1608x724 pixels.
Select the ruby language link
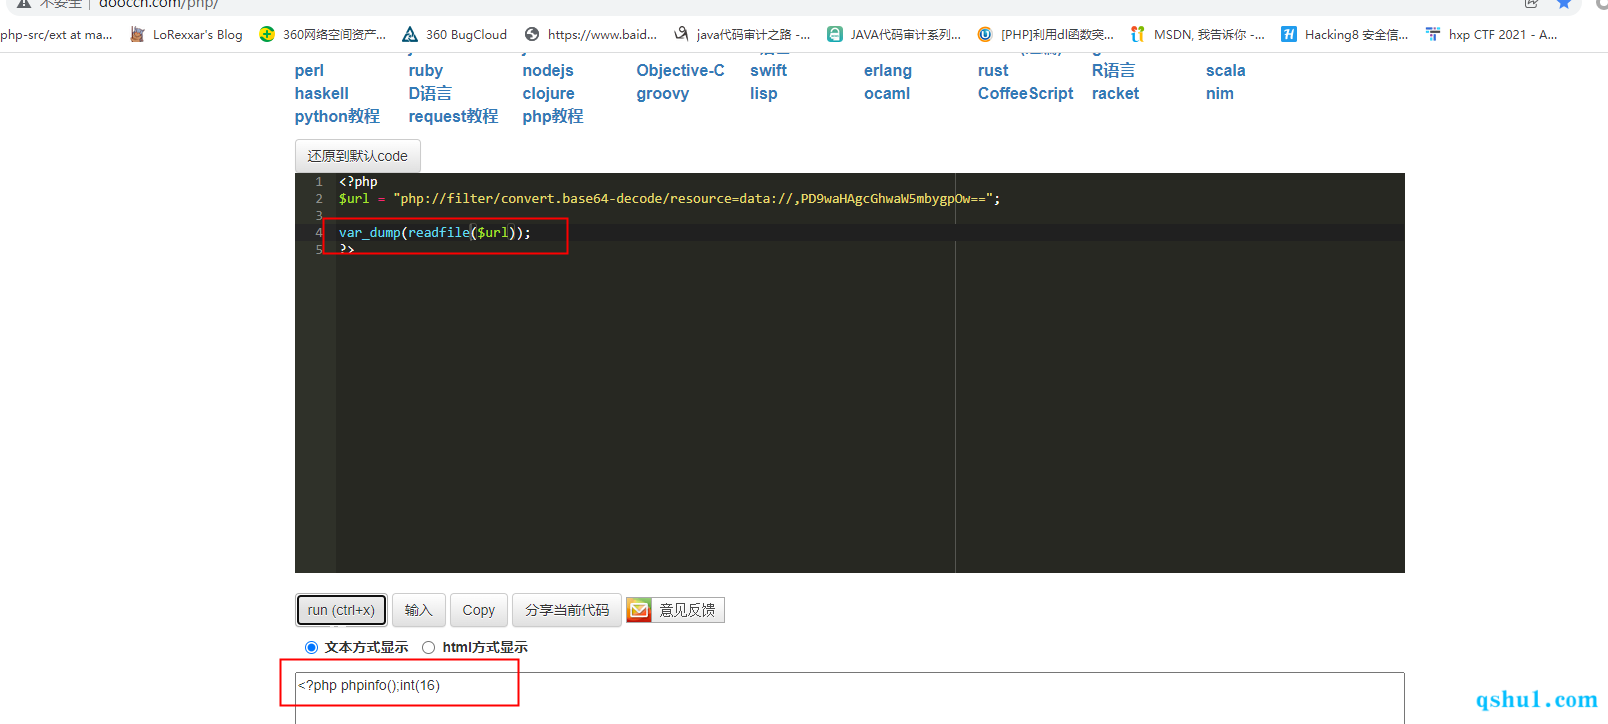(x=425, y=71)
